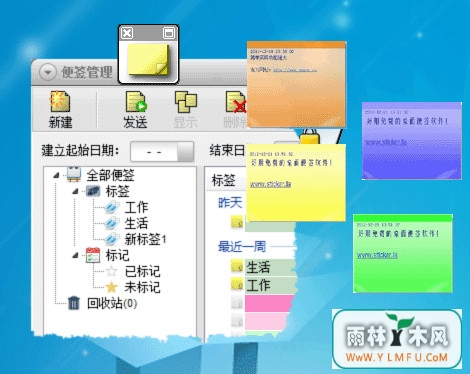The image size is (470, 374).
Task: Select the 标记 node in the tree
Action: [x=117, y=255]
